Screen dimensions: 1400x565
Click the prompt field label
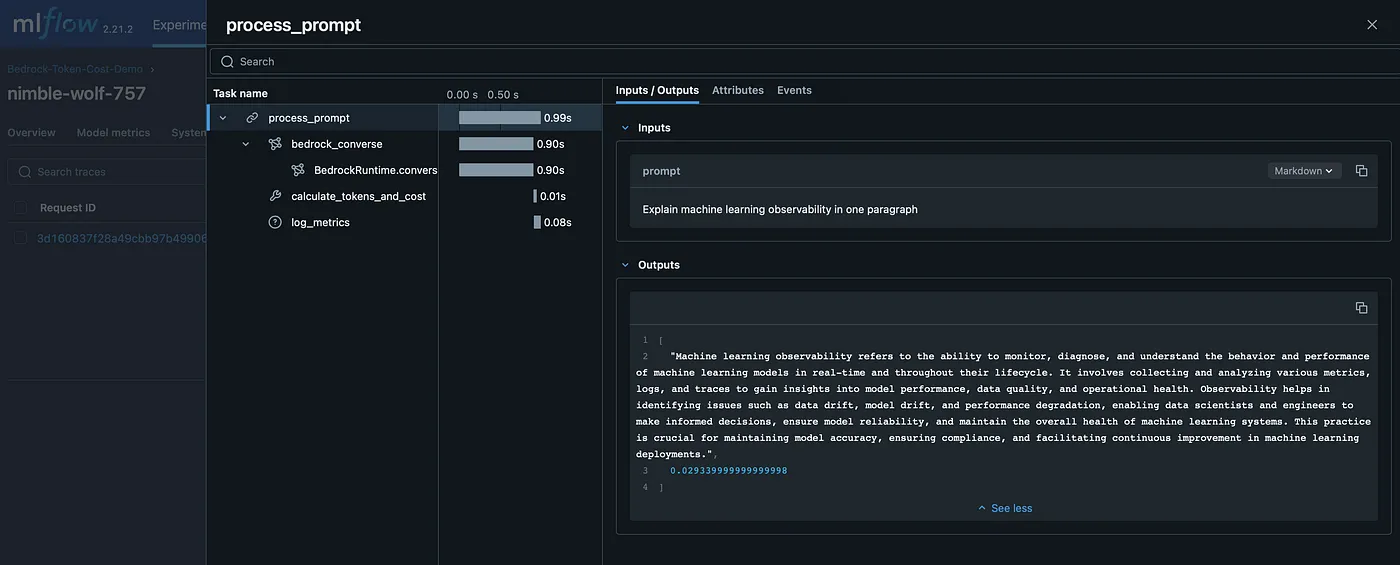tap(661, 171)
